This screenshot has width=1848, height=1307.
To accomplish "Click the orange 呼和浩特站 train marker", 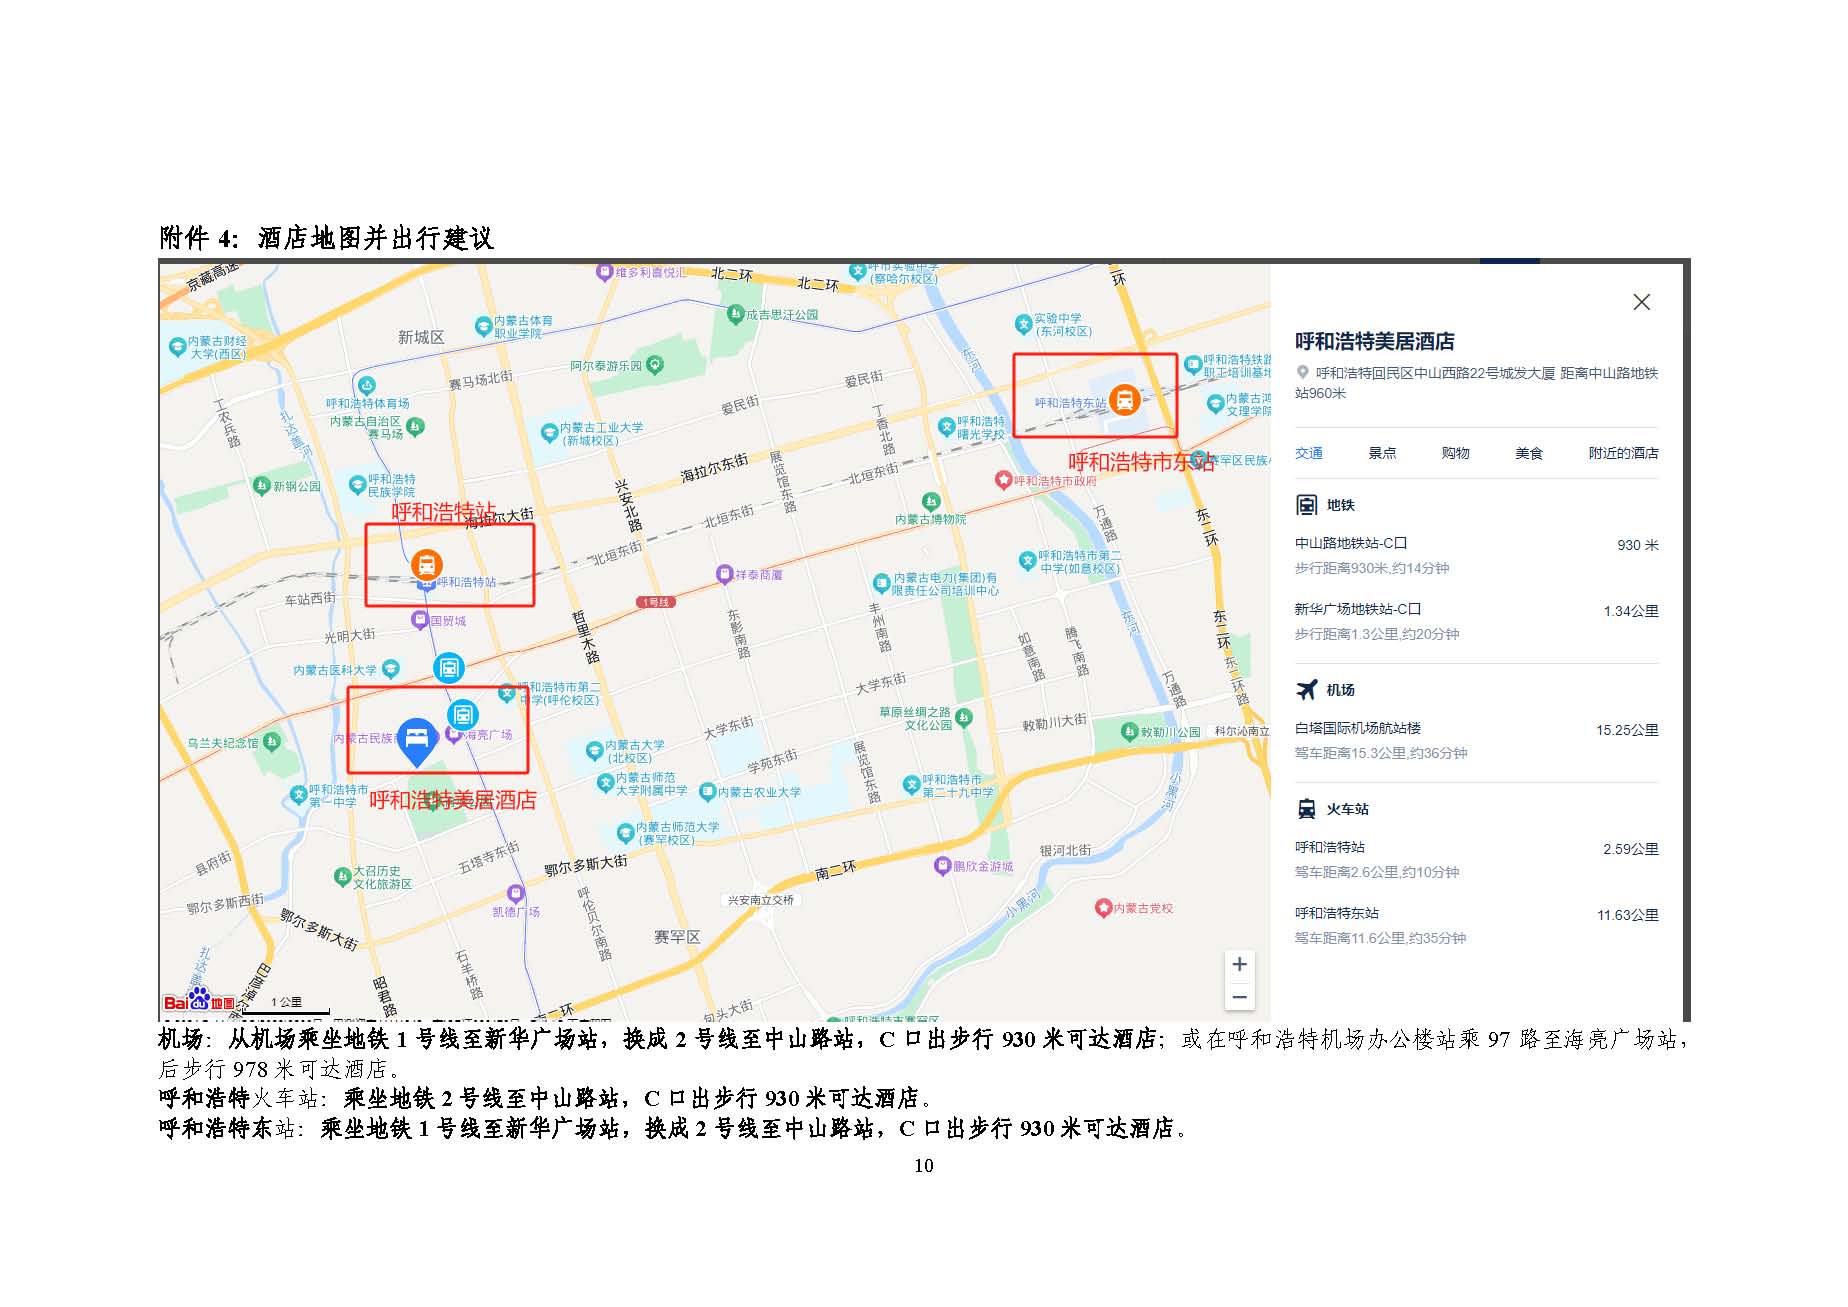I will 427,565.
